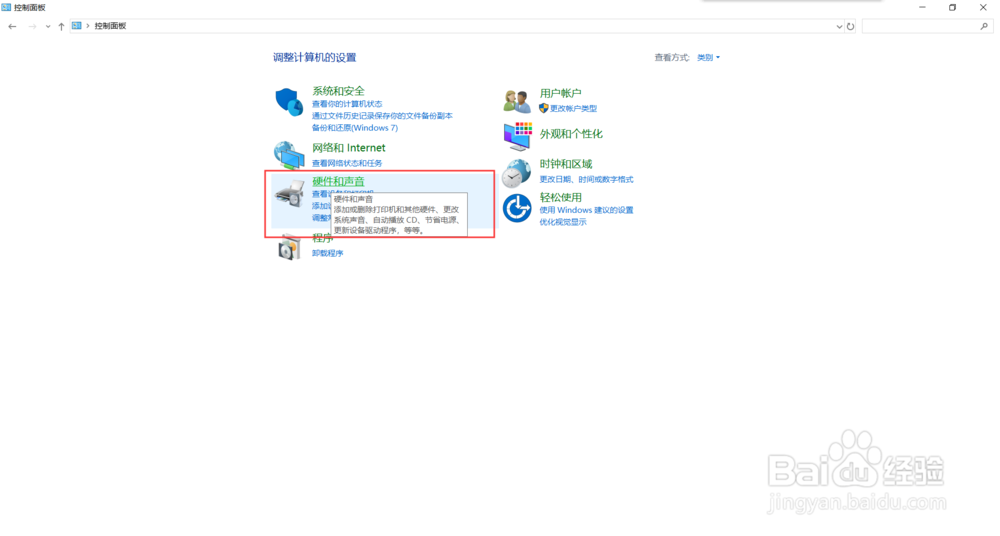Screen dimensions: 1000x536
Task: Click the Forward arrow in navigation bar
Action: (x=32, y=26)
